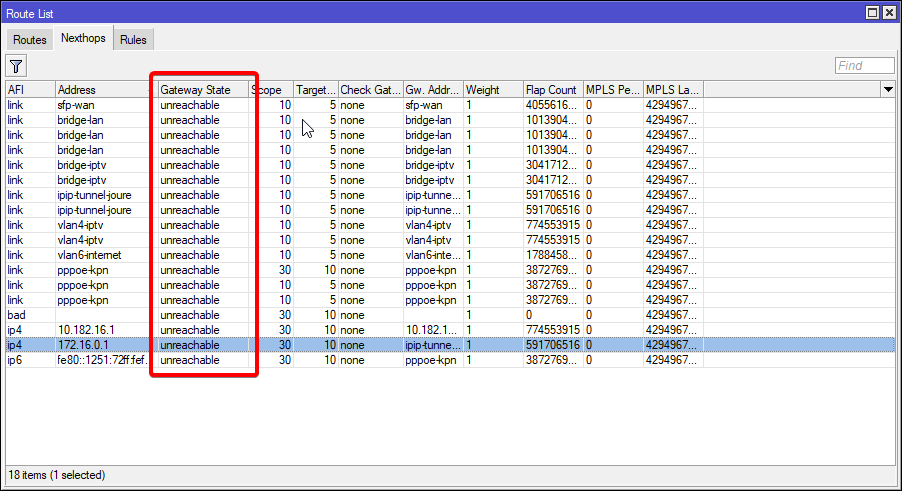Sort by Gw. Address column header
902x491 pixels.
(x=433, y=90)
